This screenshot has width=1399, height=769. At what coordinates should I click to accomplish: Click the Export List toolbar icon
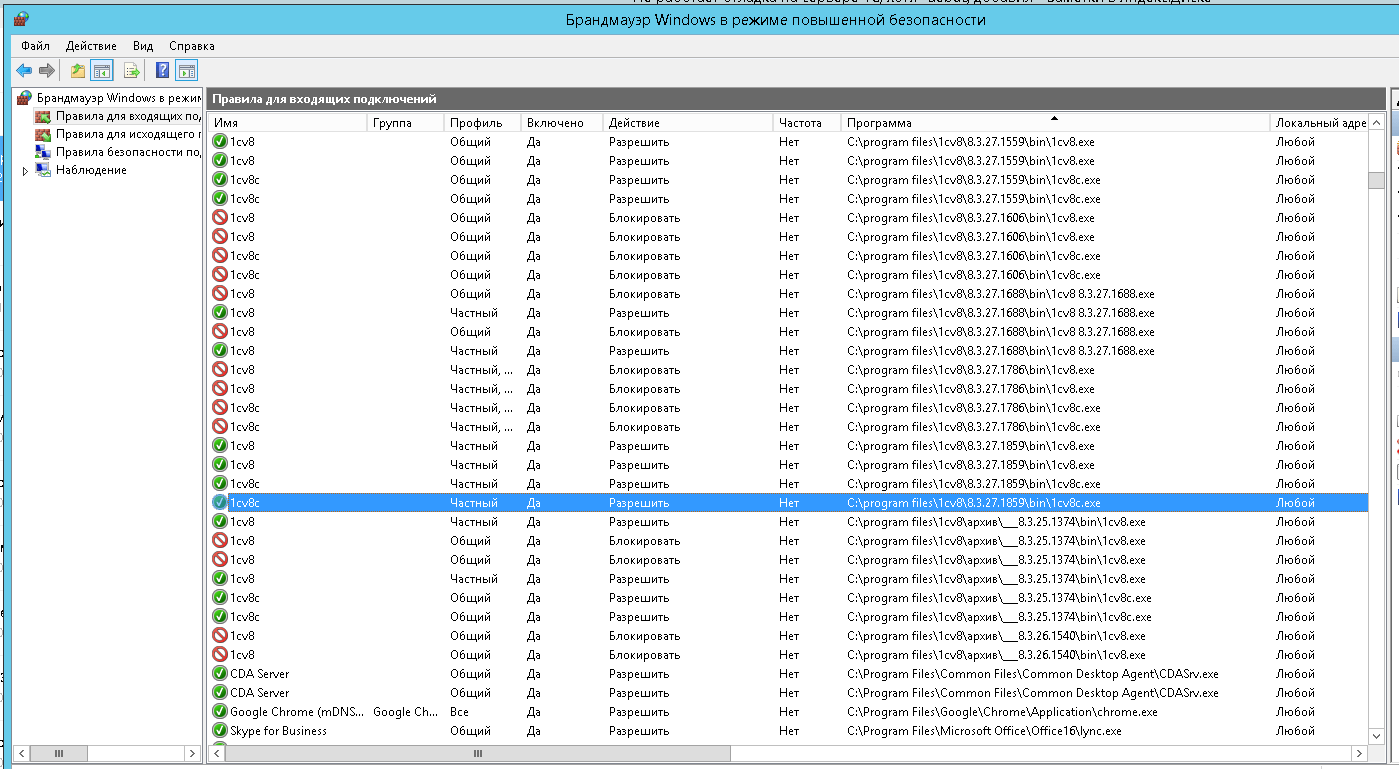click(x=131, y=70)
